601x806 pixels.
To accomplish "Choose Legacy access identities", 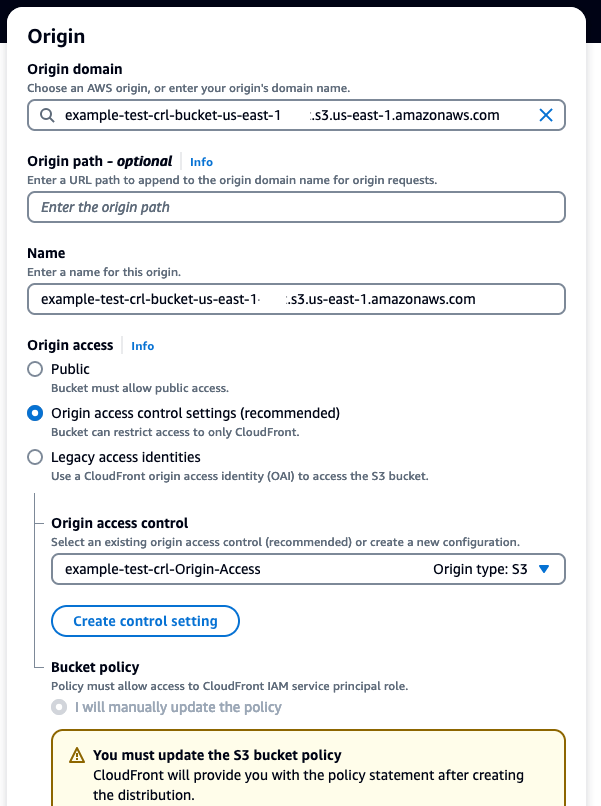I will (x=35, y=457).
